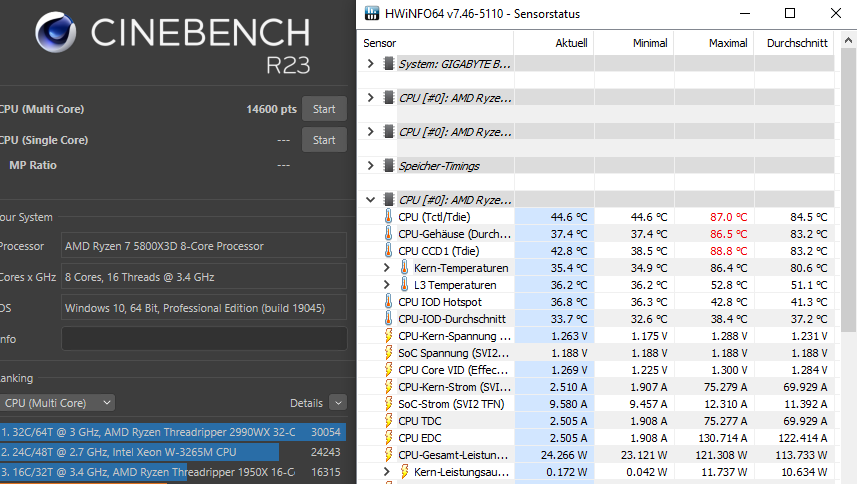857x484 pixels.
Task: Click the Cinebench R23 logo sphere icon
Action: [x=55, y=32]
